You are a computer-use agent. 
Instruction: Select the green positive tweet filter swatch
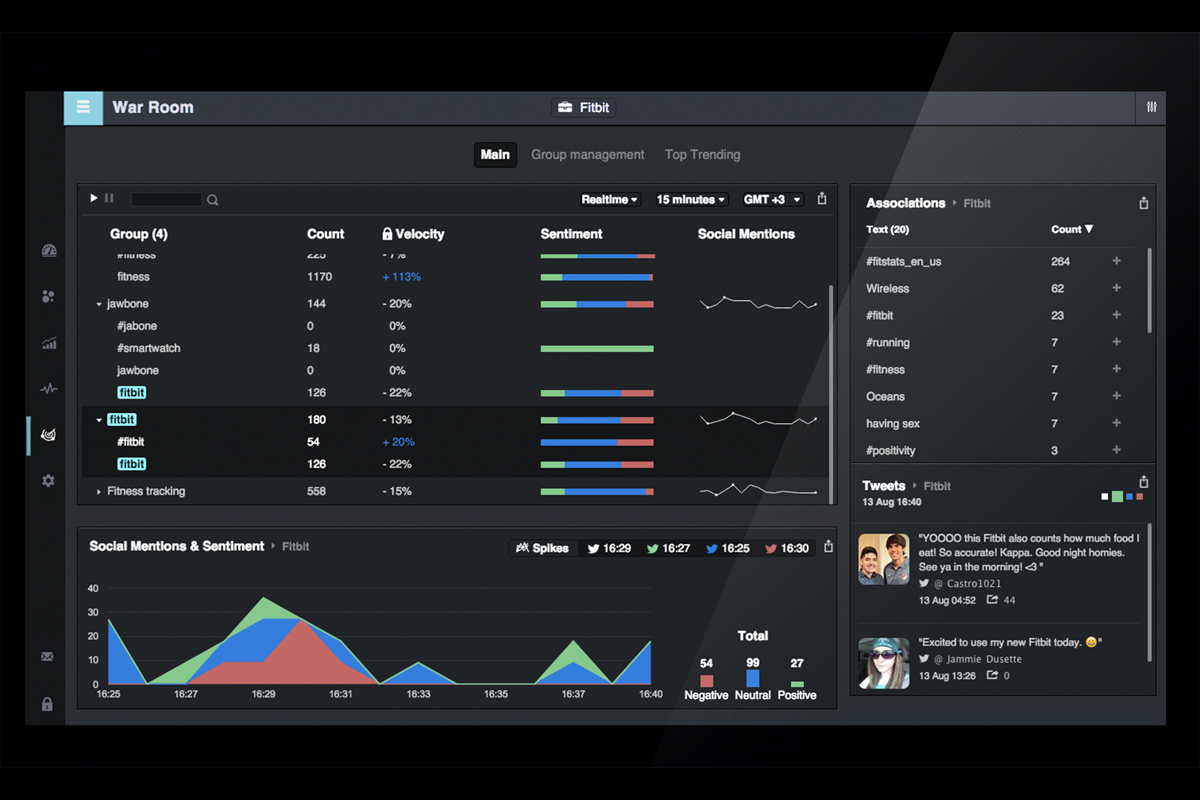[1116, 496]
